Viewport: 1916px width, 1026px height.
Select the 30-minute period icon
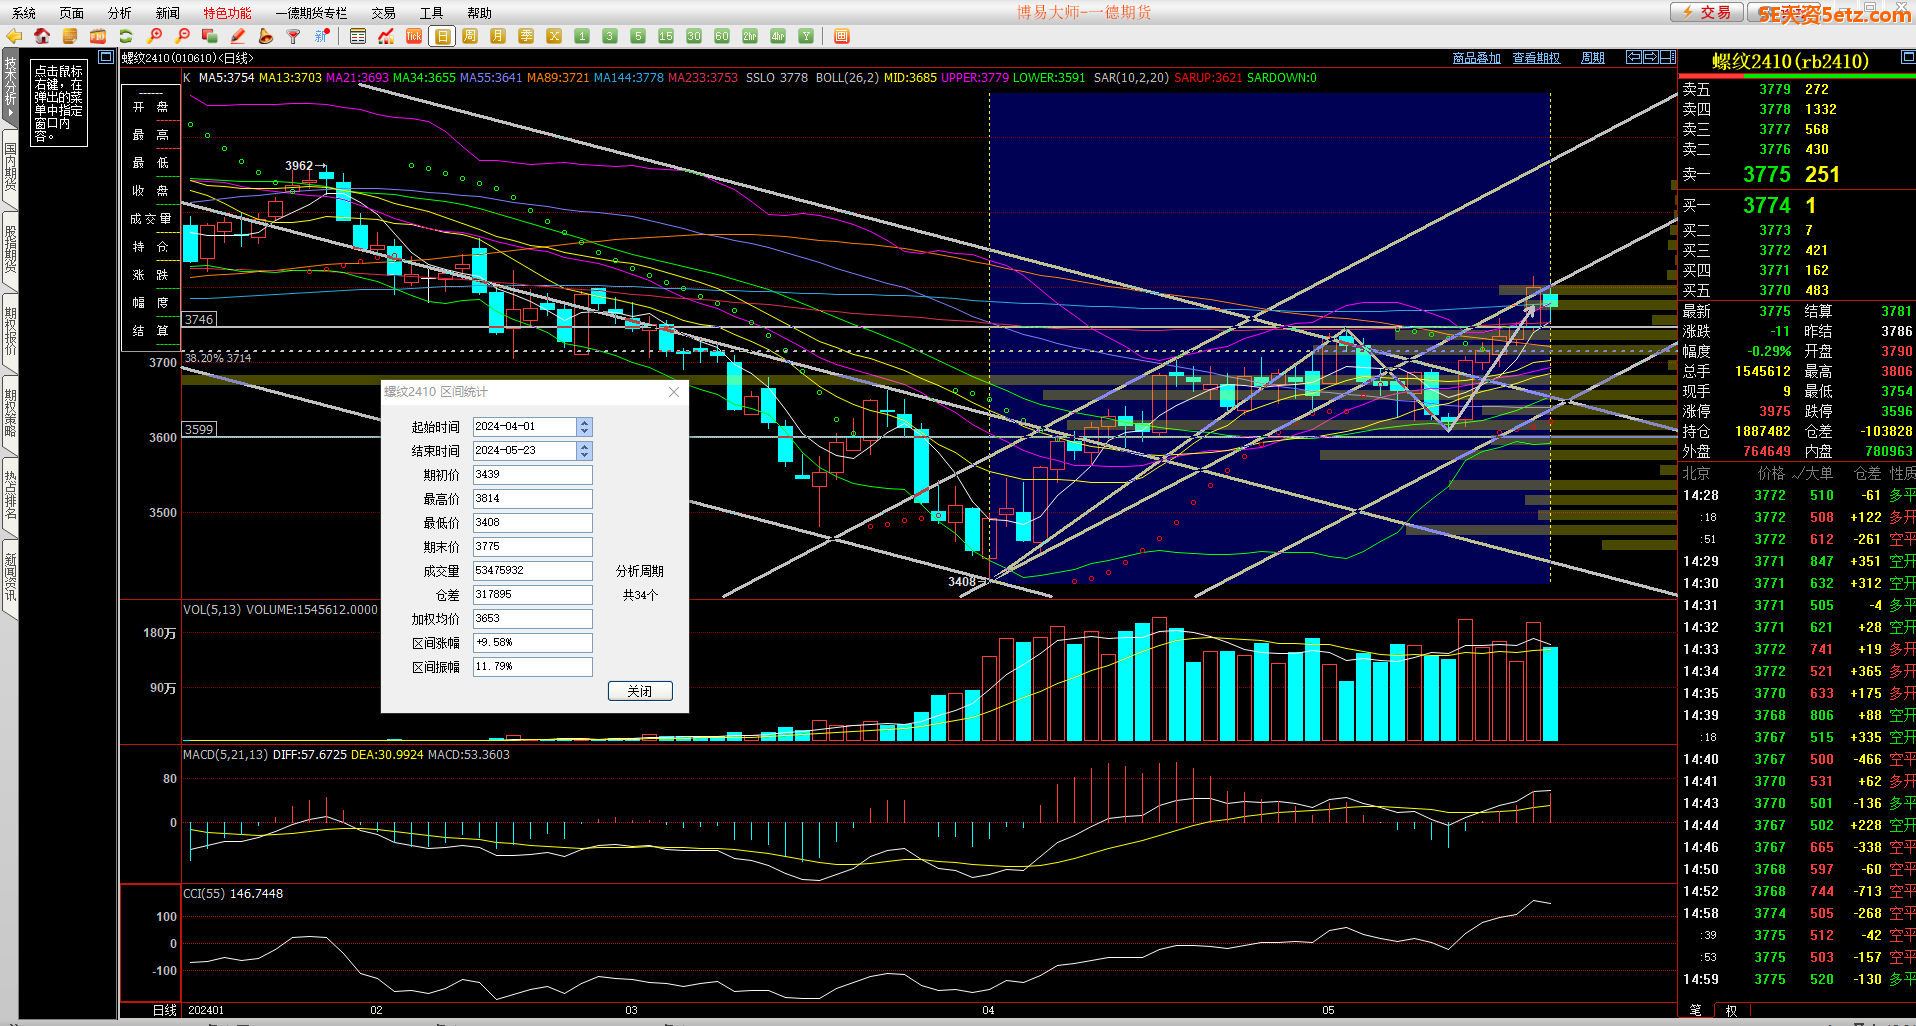[694, 36]
